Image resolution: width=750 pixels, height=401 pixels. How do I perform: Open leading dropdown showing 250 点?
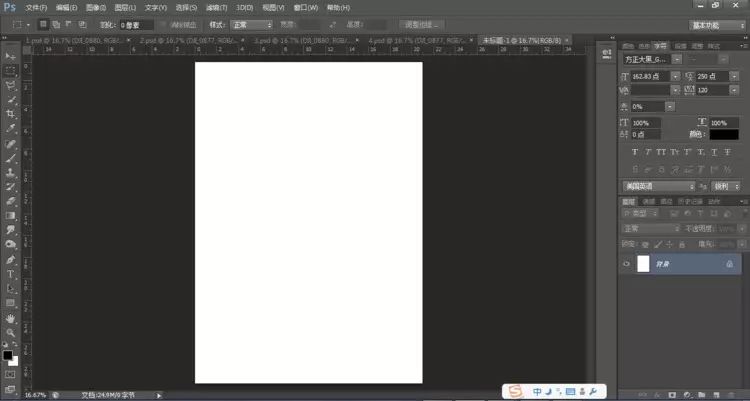click(734, 76)
